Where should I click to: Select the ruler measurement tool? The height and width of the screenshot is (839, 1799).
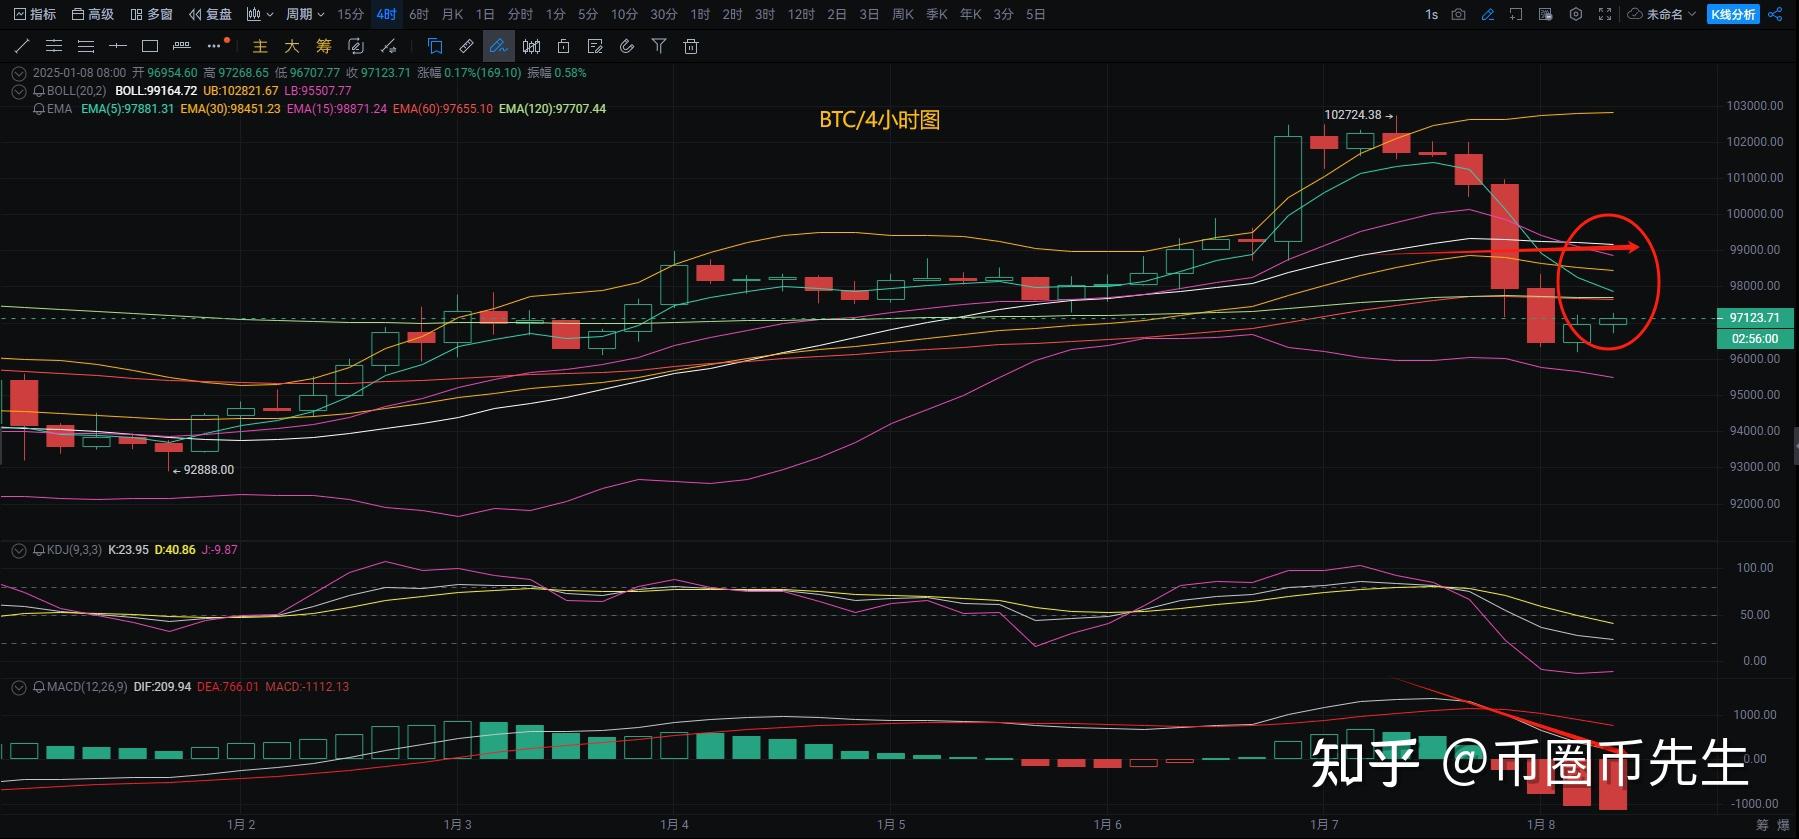(467, 46)
